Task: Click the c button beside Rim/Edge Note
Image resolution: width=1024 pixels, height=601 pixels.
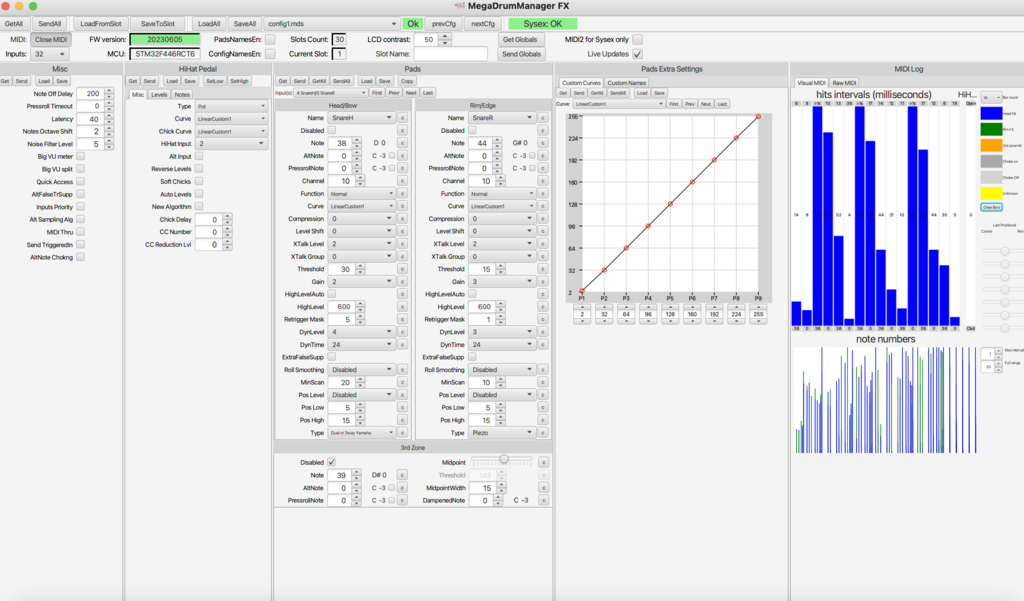Action: [543, 143]
